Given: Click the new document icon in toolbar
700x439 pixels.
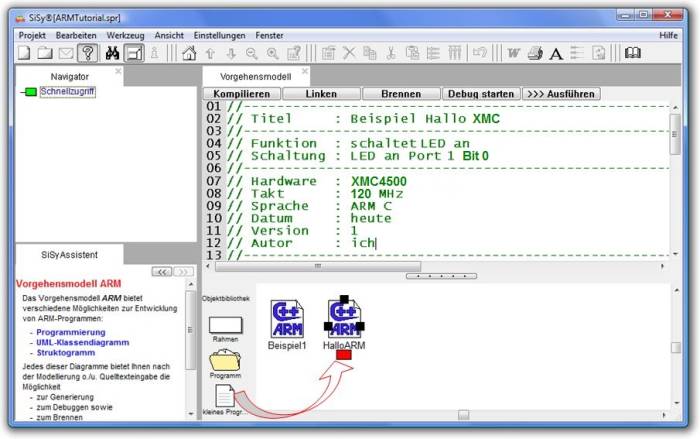Looking at the screenshot, I should tap(24, 53).
